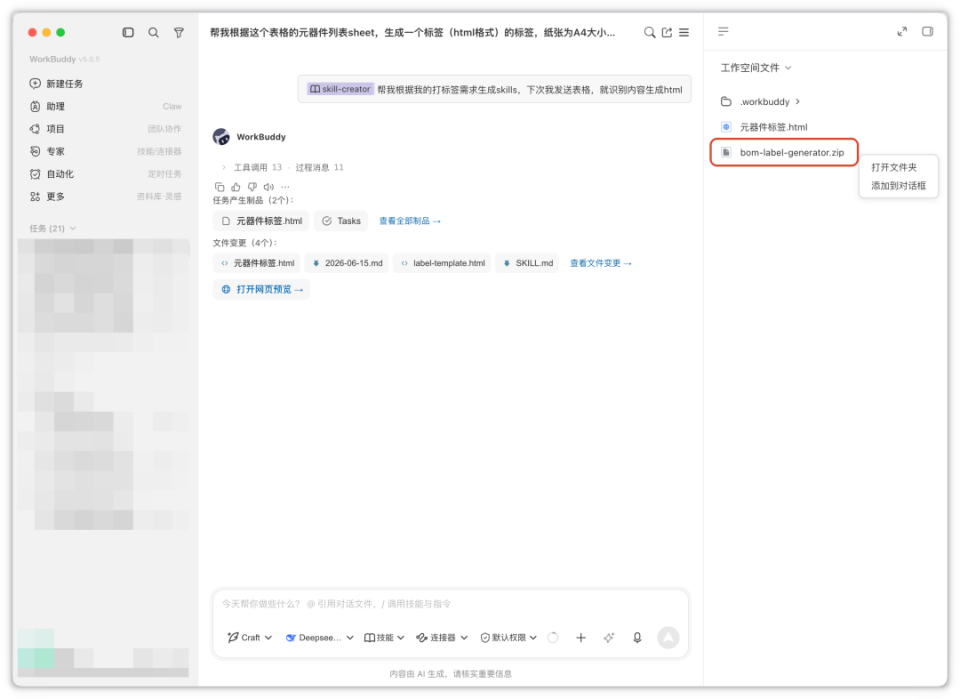Collapse the 任务 (21) list

coord(53,228)
